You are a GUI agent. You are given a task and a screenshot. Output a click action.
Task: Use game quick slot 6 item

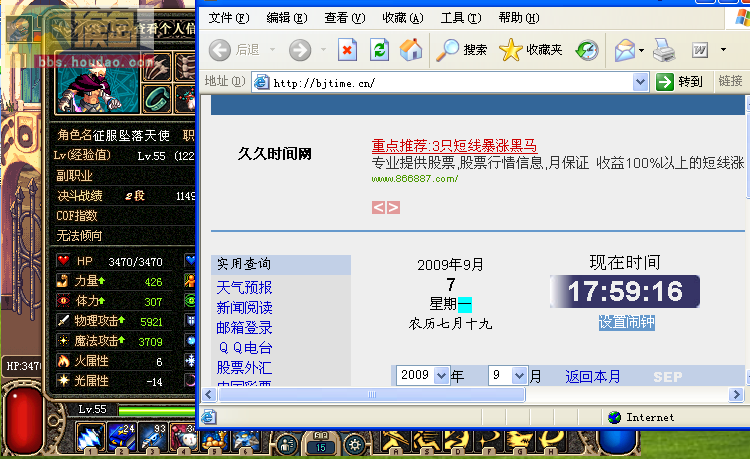246,442
